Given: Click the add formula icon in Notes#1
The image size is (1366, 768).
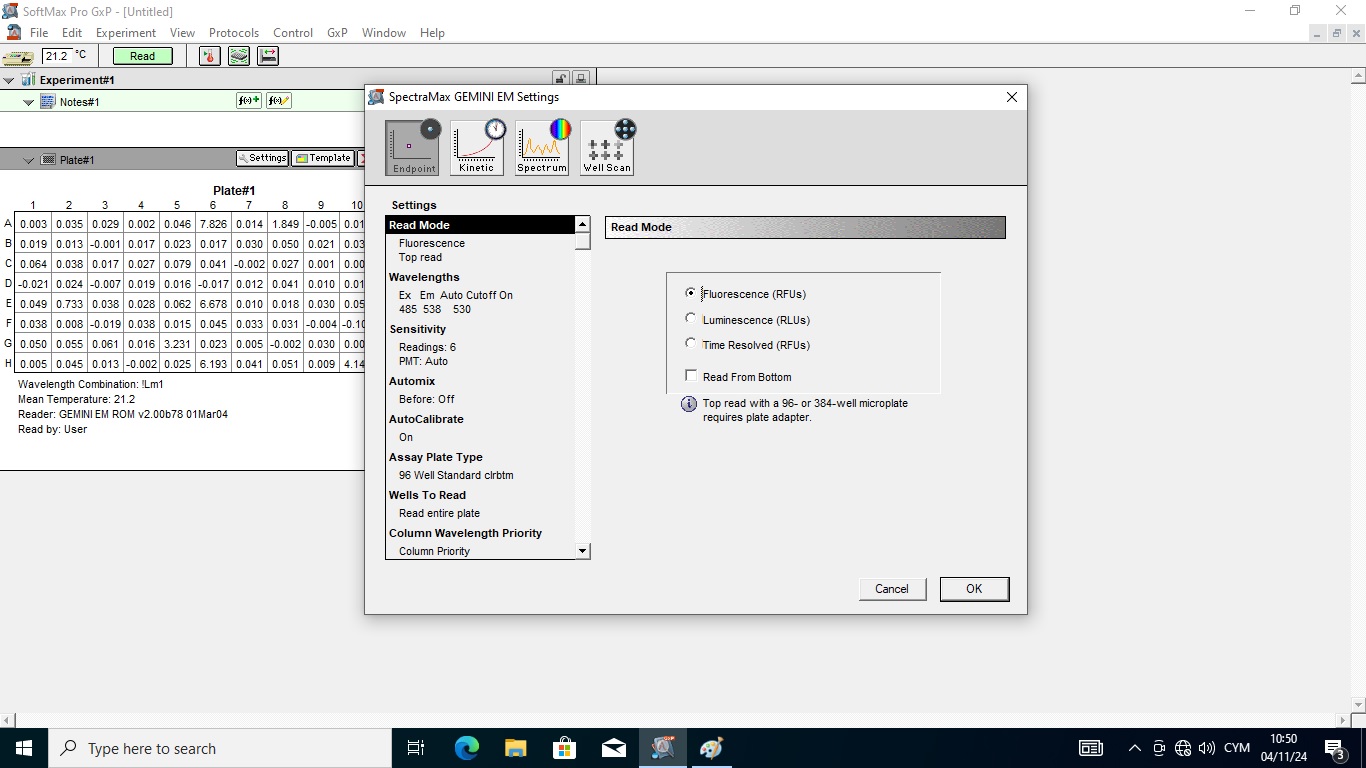Looking at the screenshot, I should pyautogui.click(x=249, y=101).
